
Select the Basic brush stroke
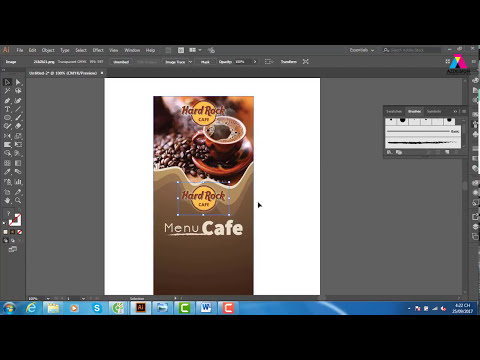tap(423, 131)
